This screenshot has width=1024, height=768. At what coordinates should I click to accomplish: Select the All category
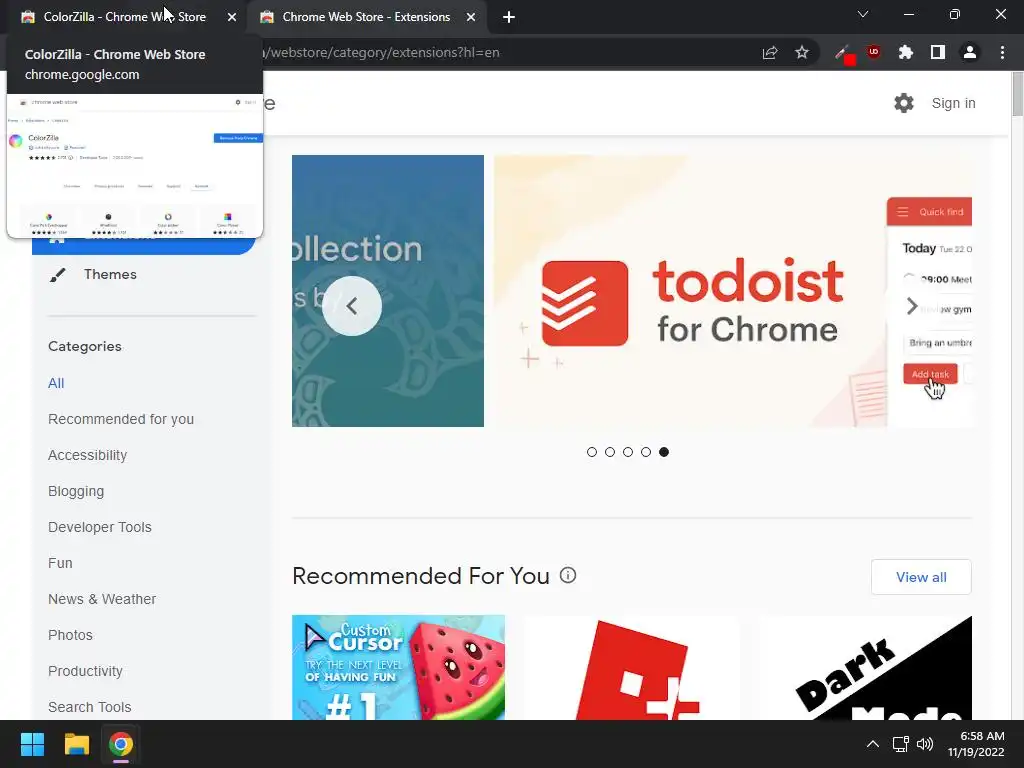click(x=56, y=383)
